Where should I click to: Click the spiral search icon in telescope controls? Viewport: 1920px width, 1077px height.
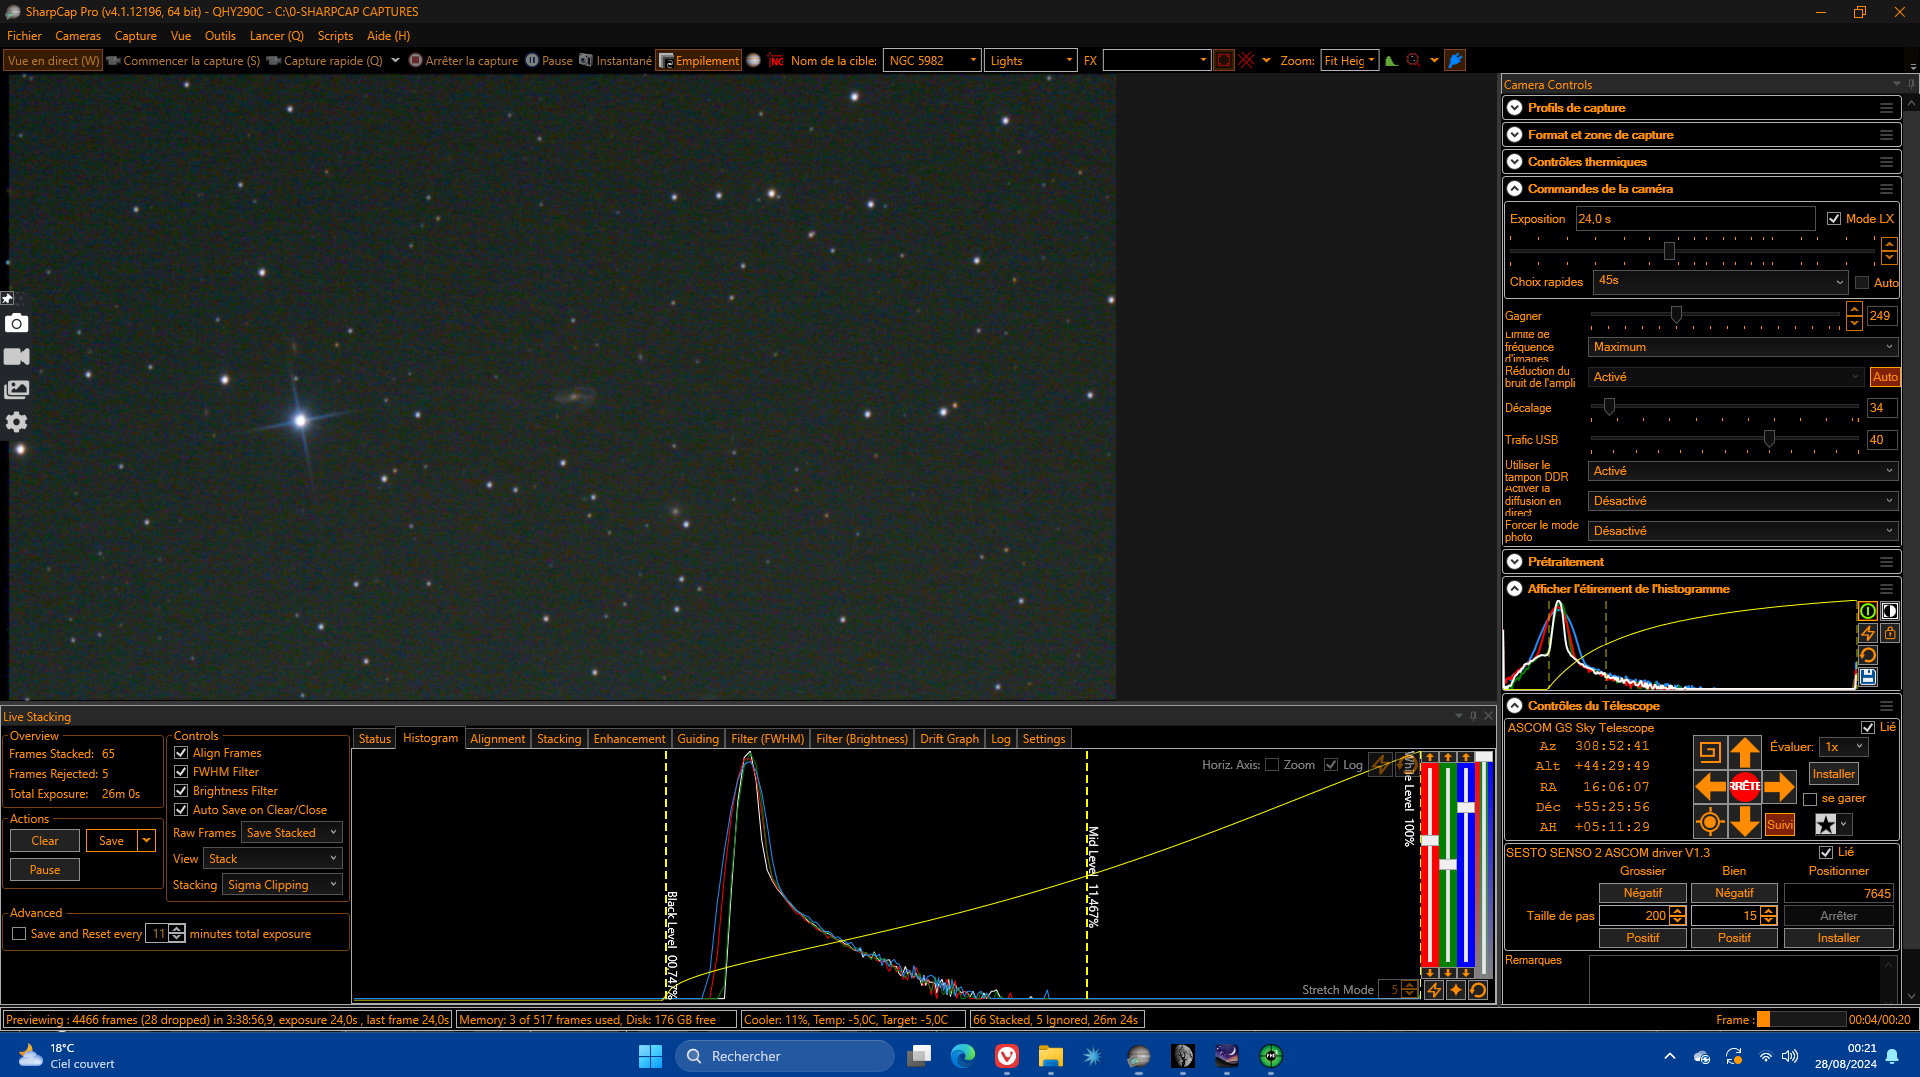click(x=1710, y=752)
